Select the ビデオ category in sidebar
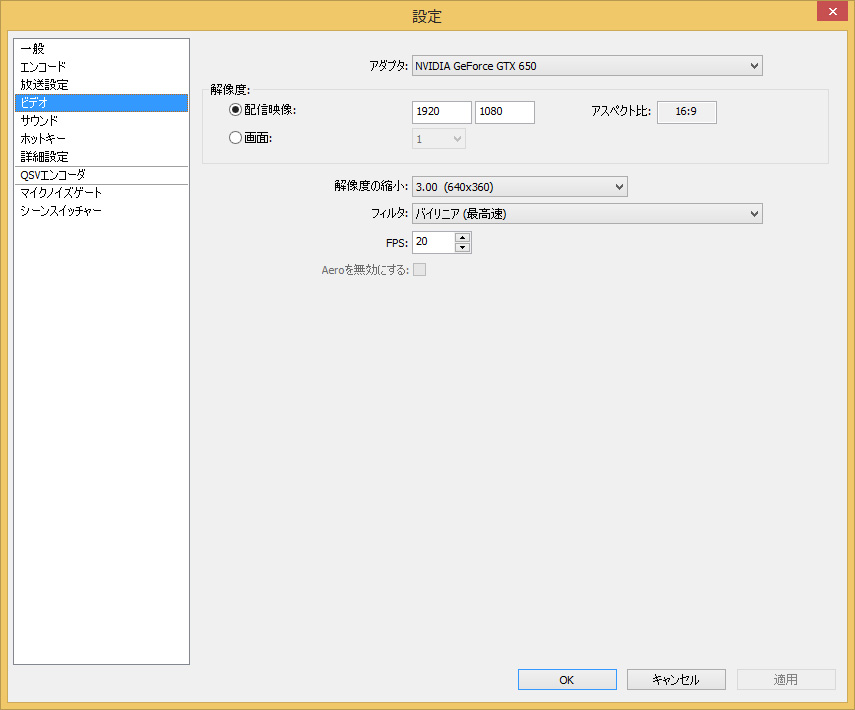 (101, 103)
